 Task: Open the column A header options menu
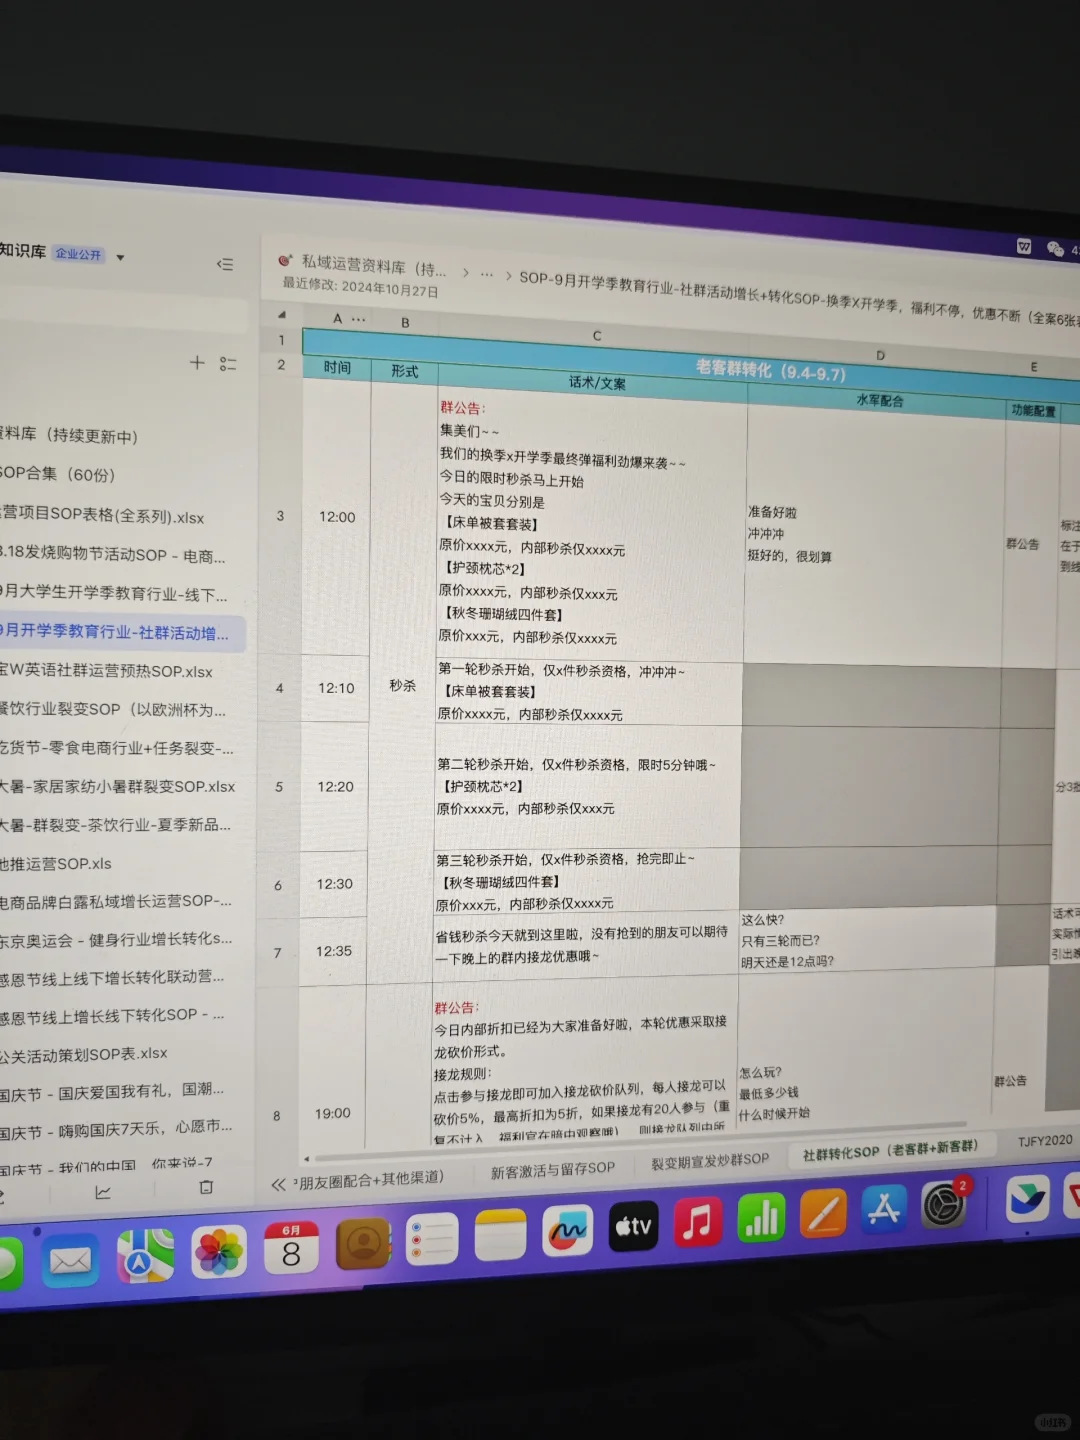pos(357,317)
